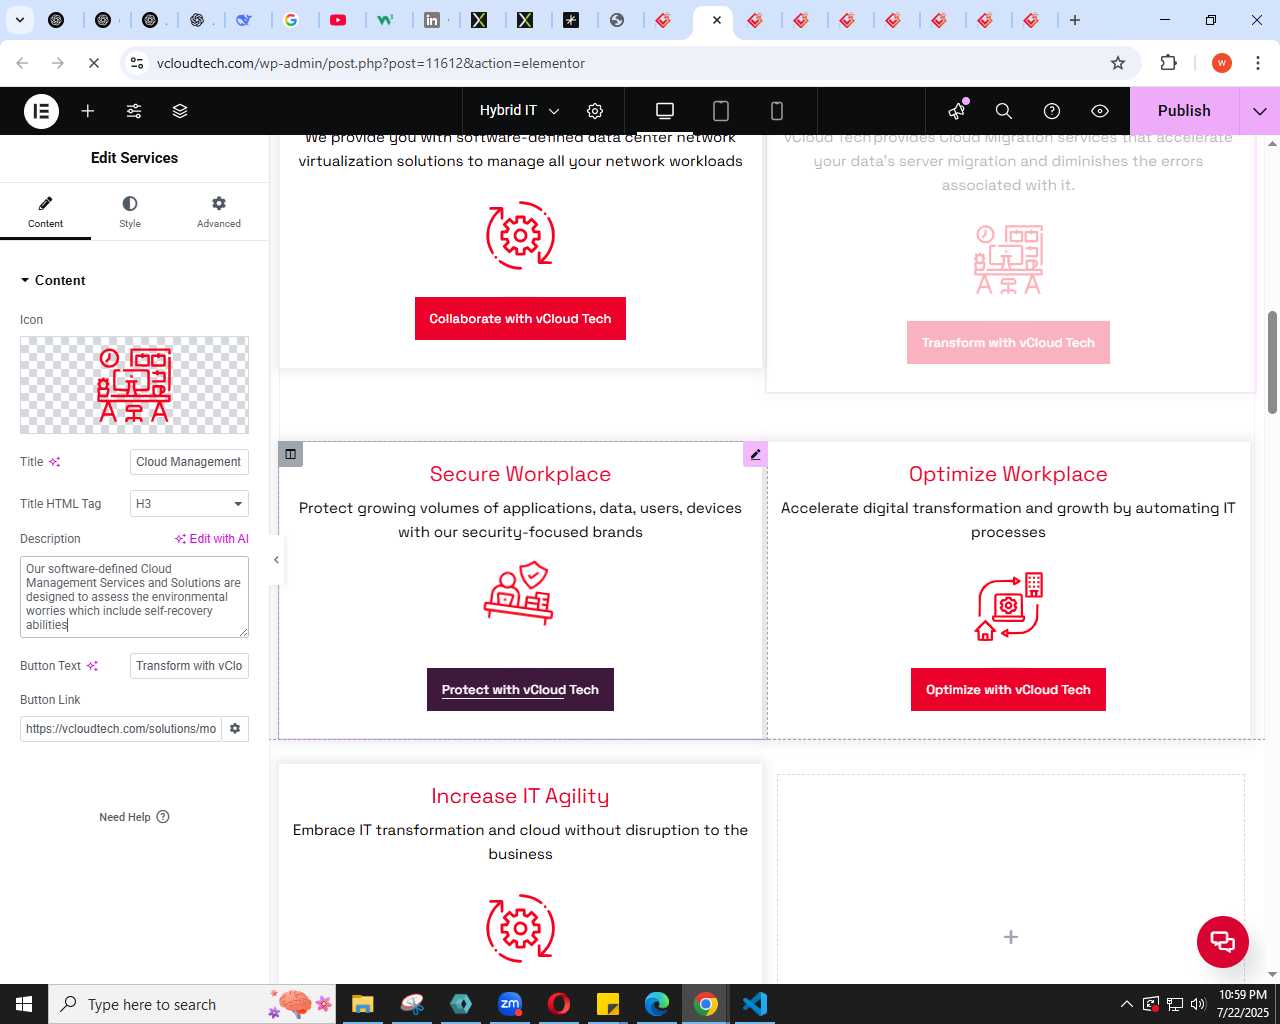Screen dimensions: 1280x1024
Task: Edit Button Text field
Action: [189, 666]
